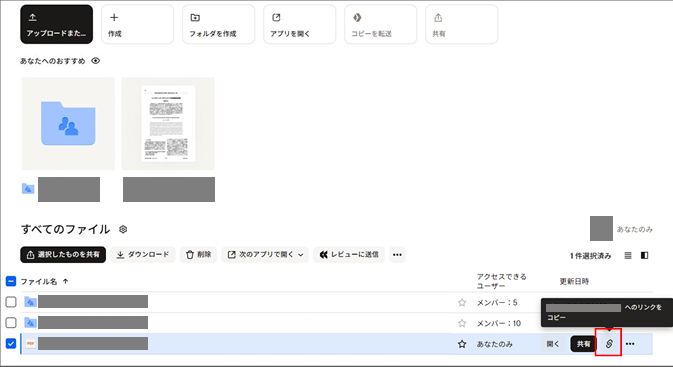Click メンバー：10 access text
Viewport: 673px width, 367px height.
[499, 323]
